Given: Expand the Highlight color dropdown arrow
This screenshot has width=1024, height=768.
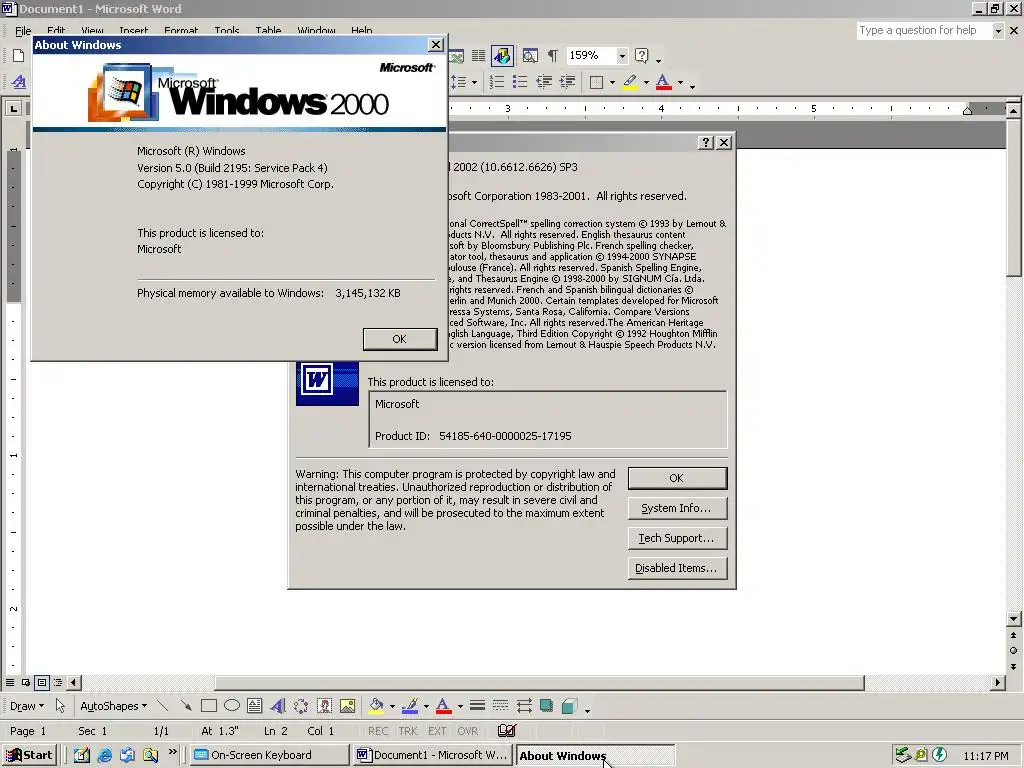Looking at the screenshot, I should point(646,82).
